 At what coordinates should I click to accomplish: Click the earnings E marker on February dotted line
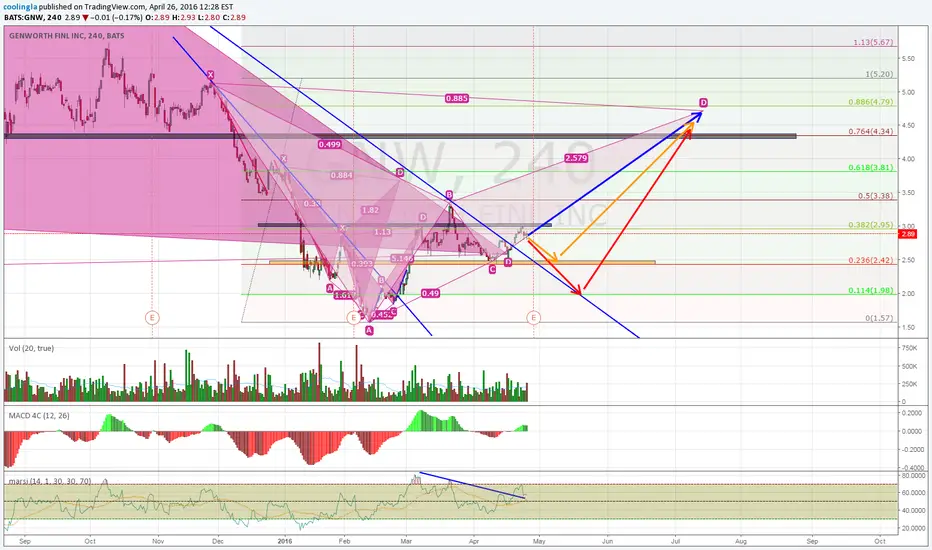coord(354,318)
